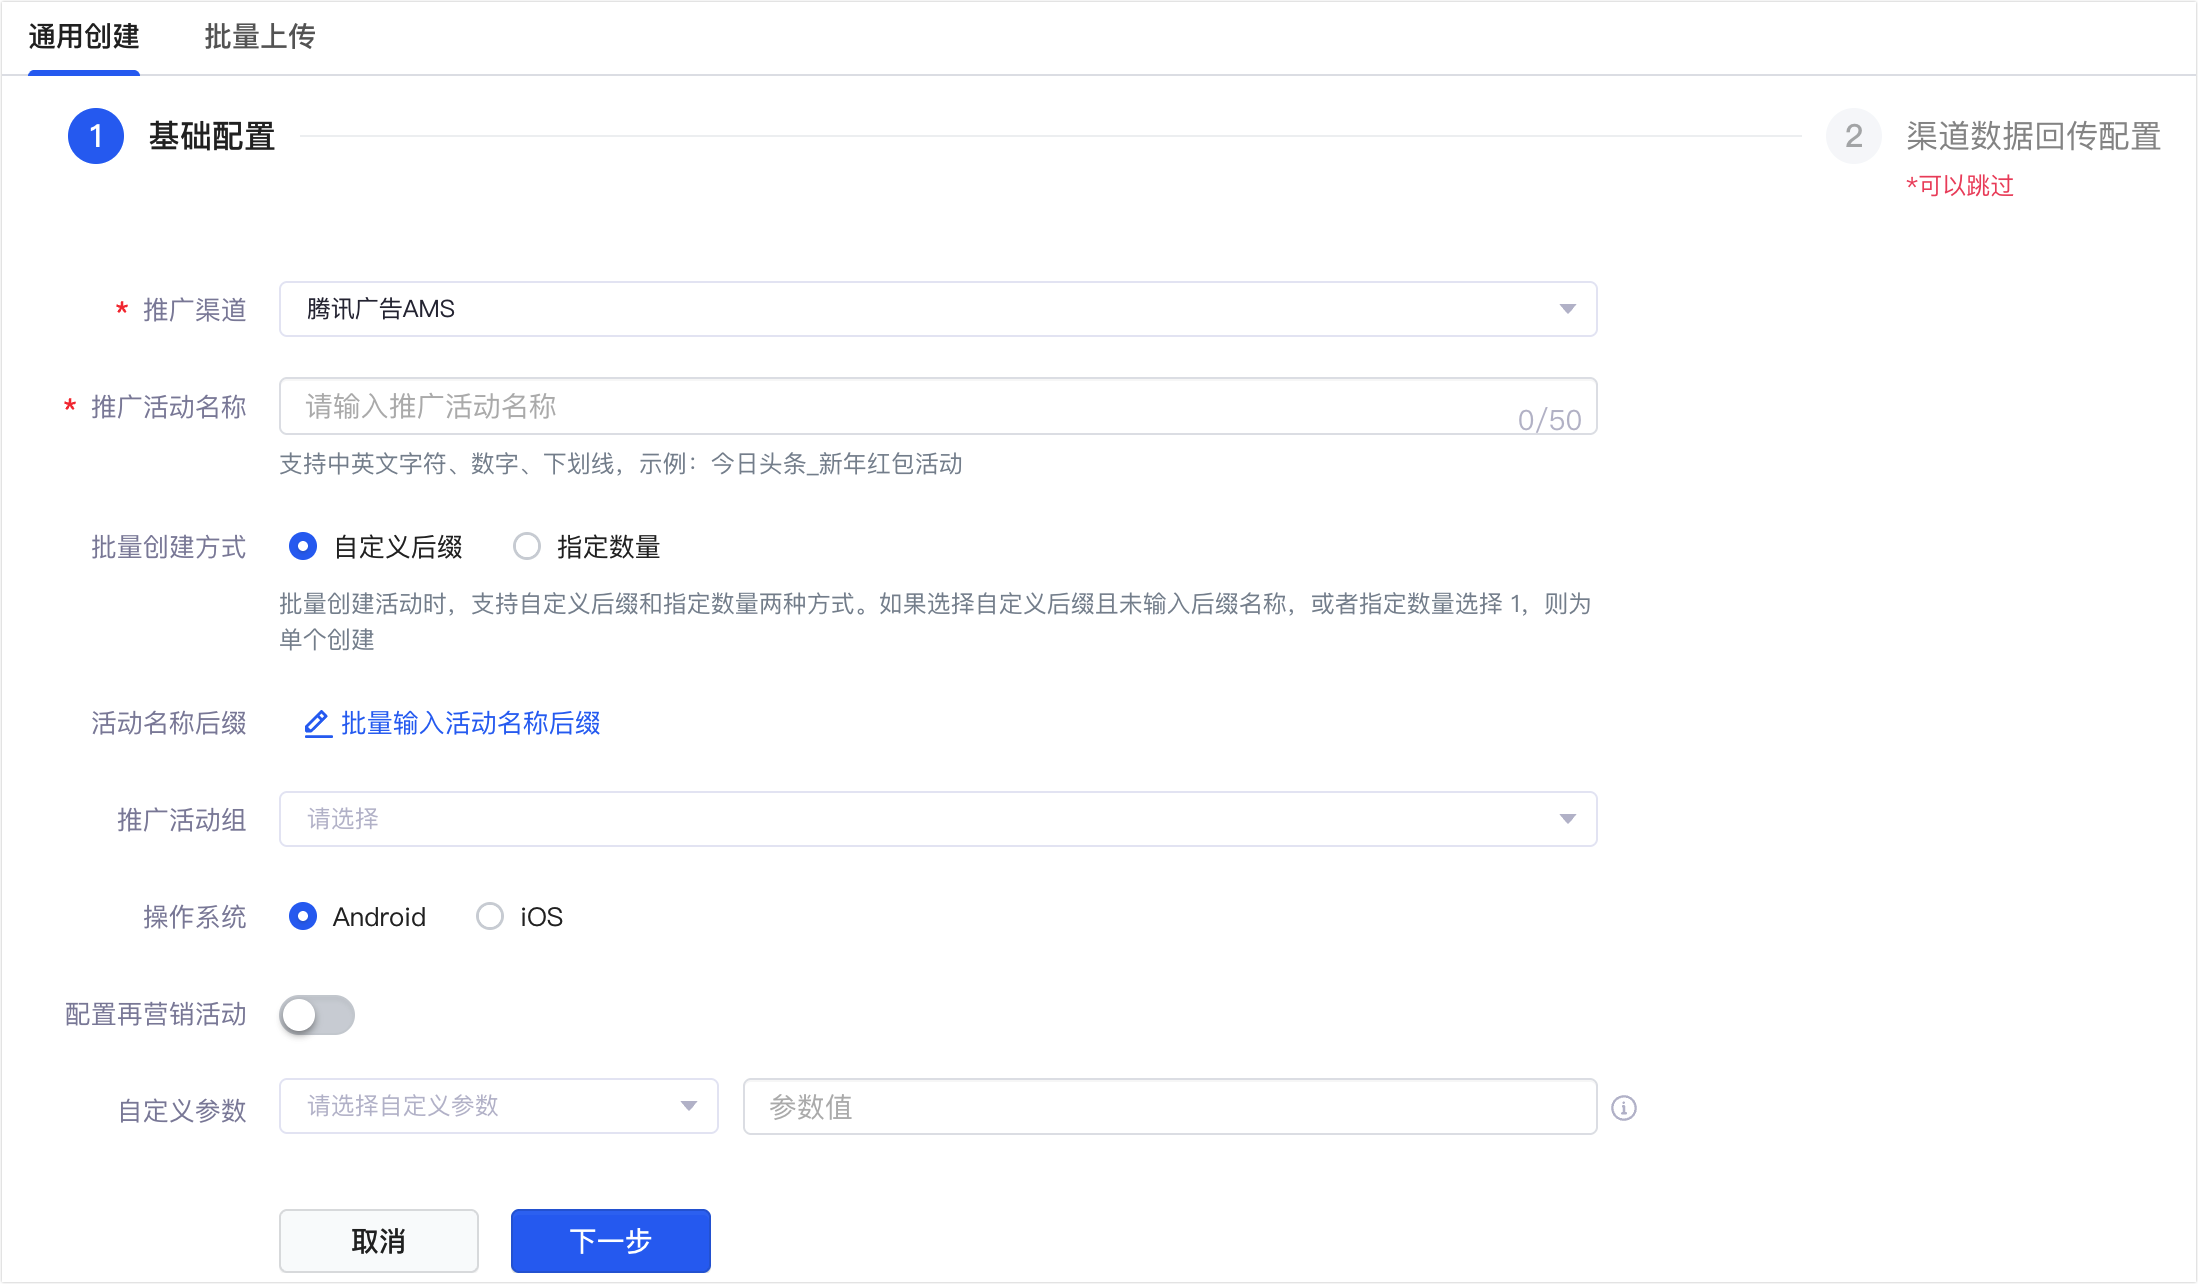Choose iOS as operating system
Image resolution: width=2198 pixels, height=1284 pixels.
[490, 917]
